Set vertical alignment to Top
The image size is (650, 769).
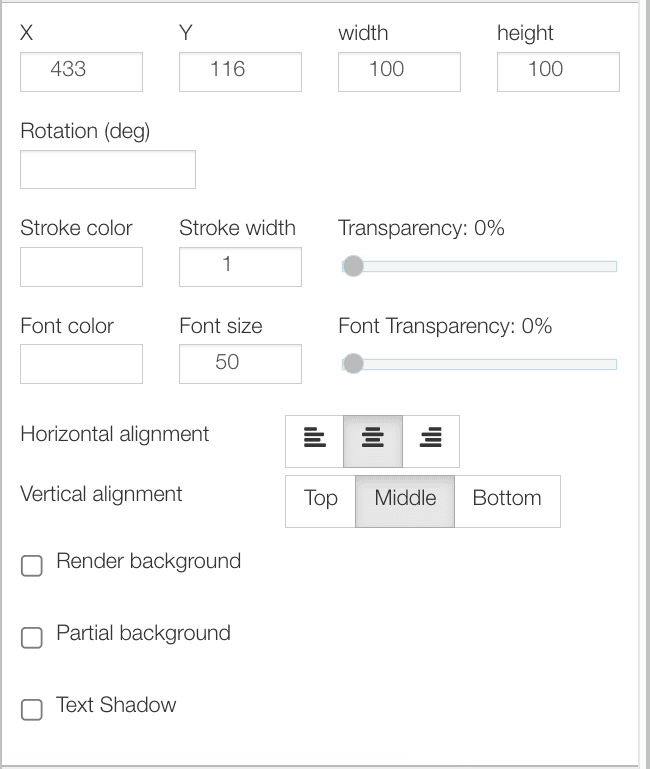pyautogui.click(x=320, y=500)
